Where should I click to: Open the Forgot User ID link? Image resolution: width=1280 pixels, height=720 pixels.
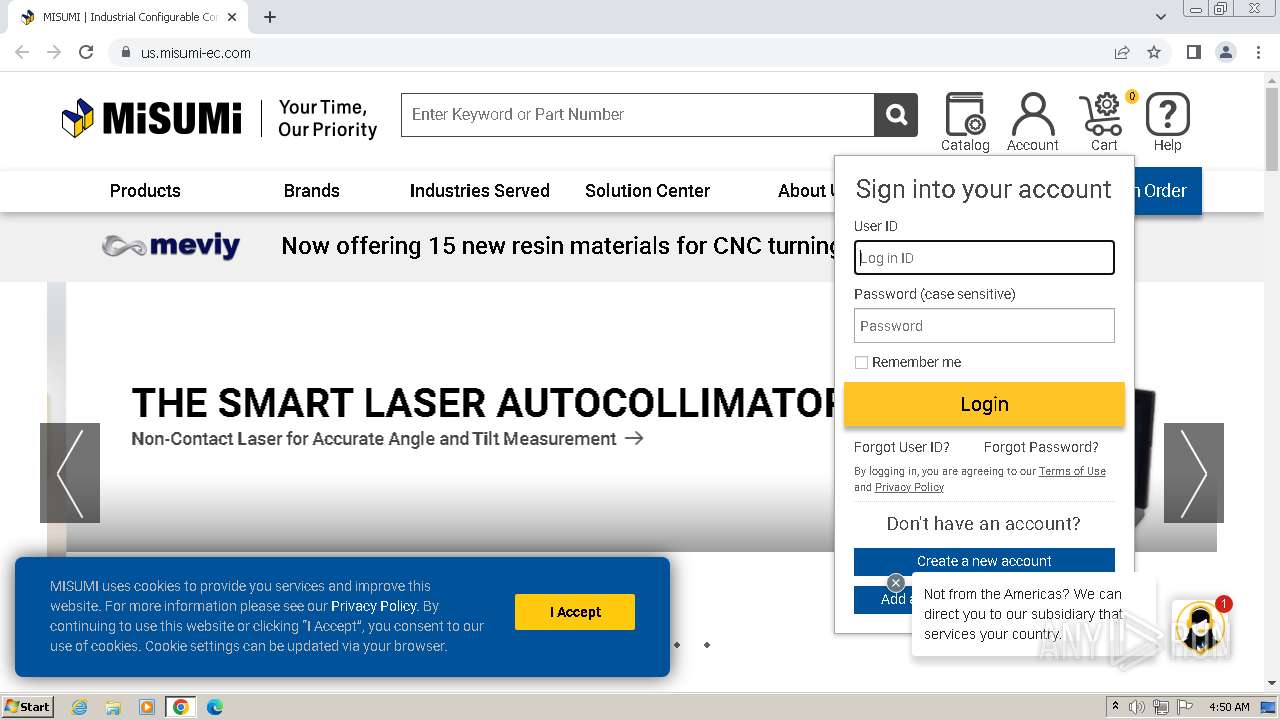(902, 447)
